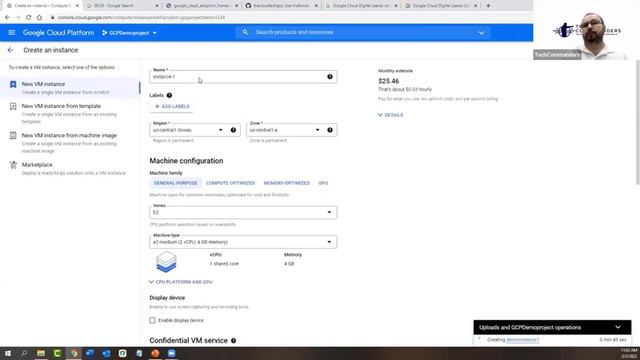Collapse the Uploads and GCPDemoproject operations panel

click(x=618, y=327)
